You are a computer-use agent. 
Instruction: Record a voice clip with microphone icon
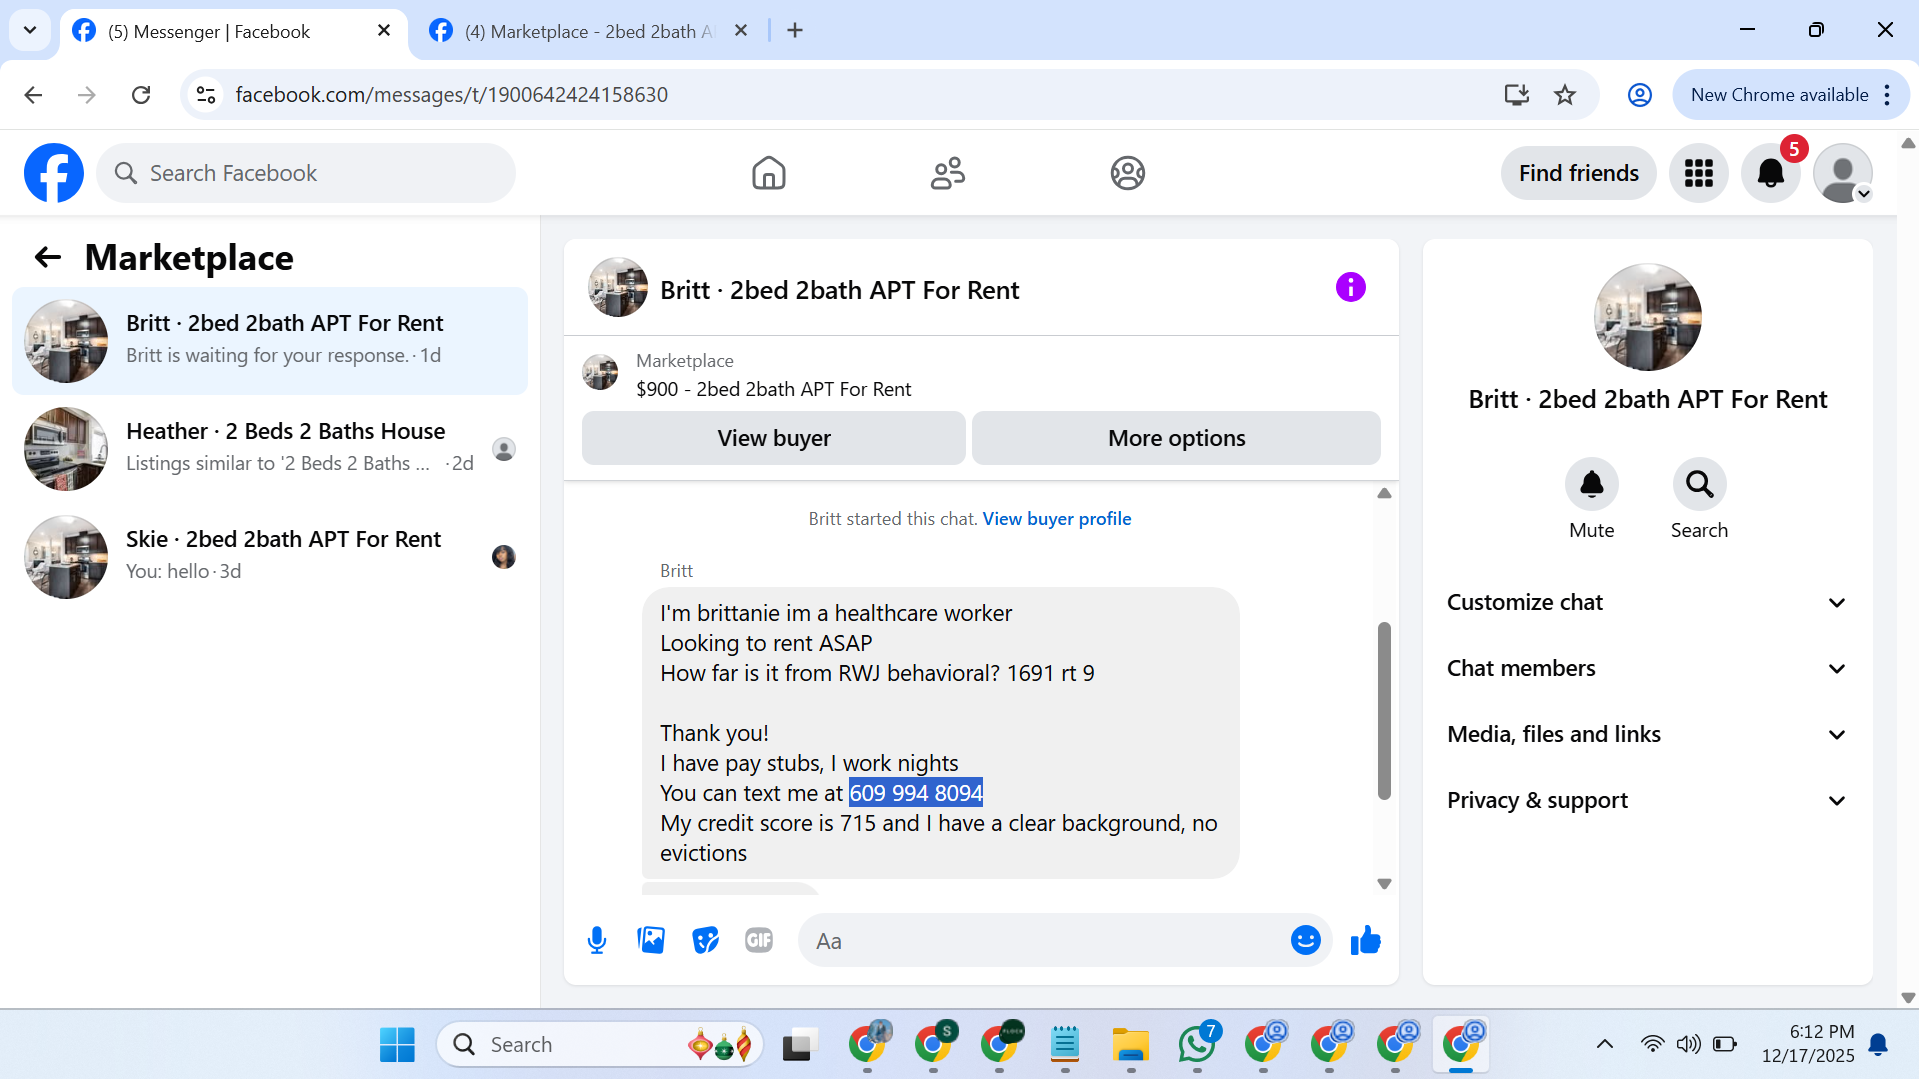(x=597, y=940)
